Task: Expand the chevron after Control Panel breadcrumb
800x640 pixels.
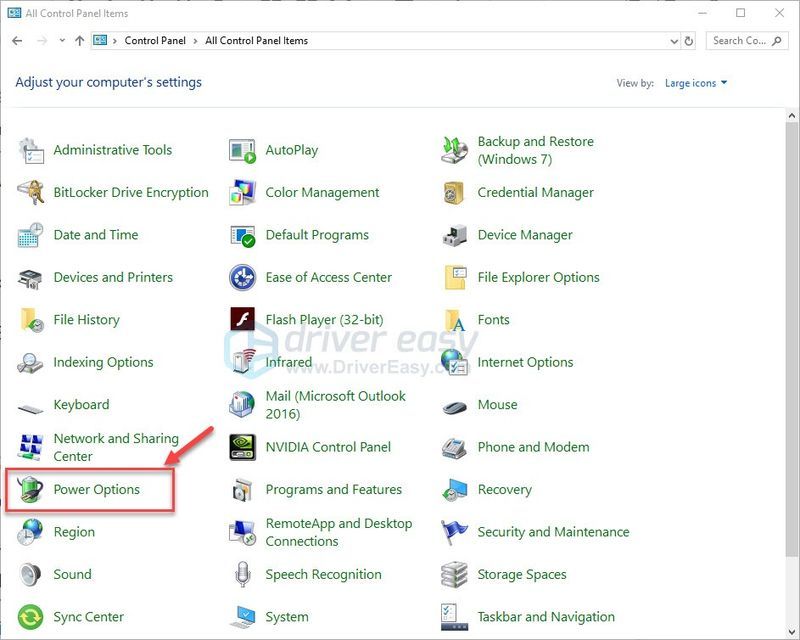Action: click(195, 41)
